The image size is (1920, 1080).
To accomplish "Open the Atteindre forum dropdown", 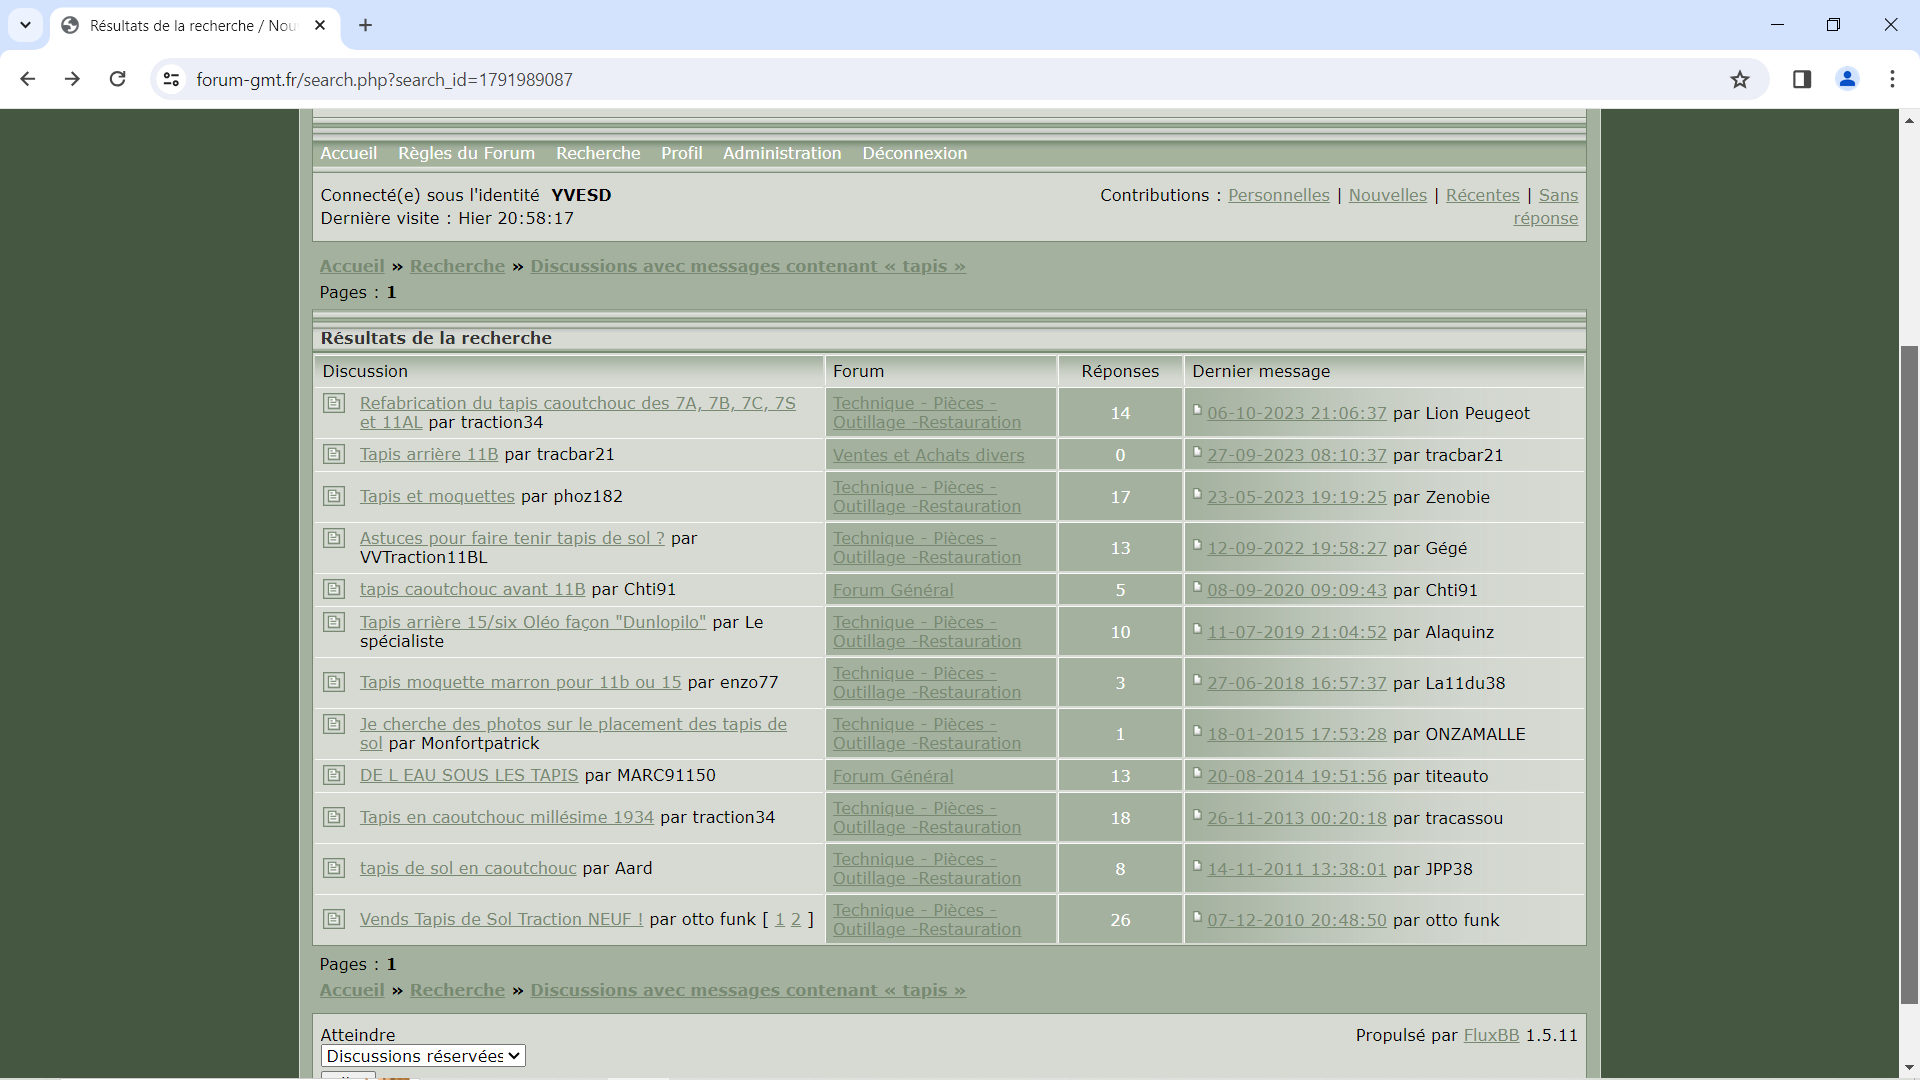I will tap(423, 1056).
